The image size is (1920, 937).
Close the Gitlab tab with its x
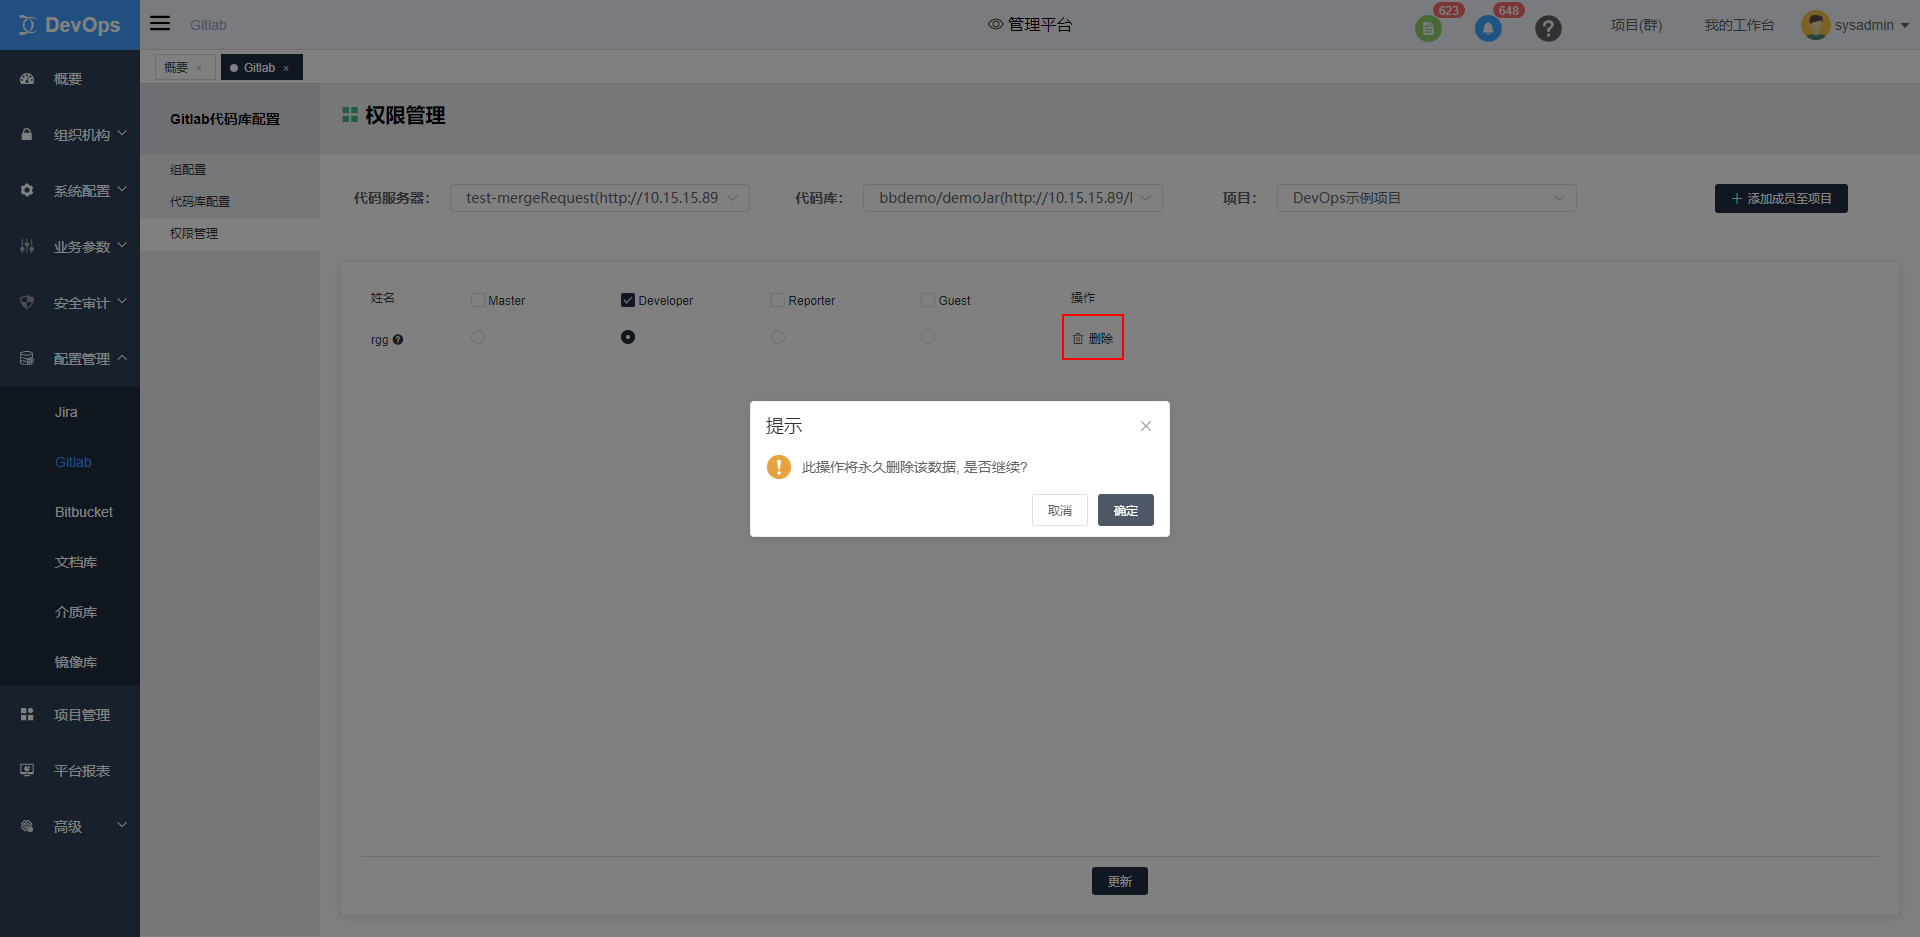286,68
